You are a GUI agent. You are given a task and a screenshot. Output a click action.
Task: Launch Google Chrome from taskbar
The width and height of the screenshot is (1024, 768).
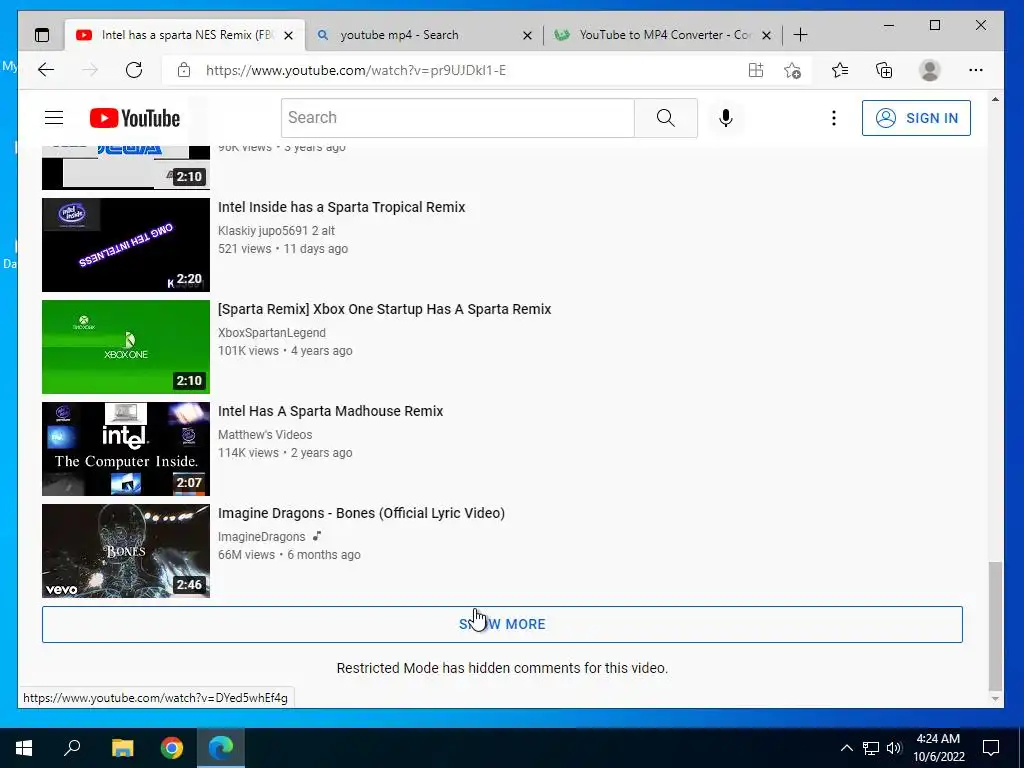(x=172, y=747)
